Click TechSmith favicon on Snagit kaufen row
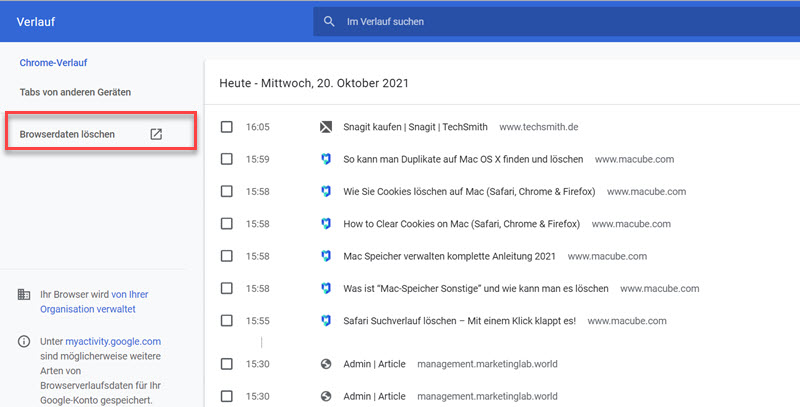This screenshot has height=407, width=800. 326,127
